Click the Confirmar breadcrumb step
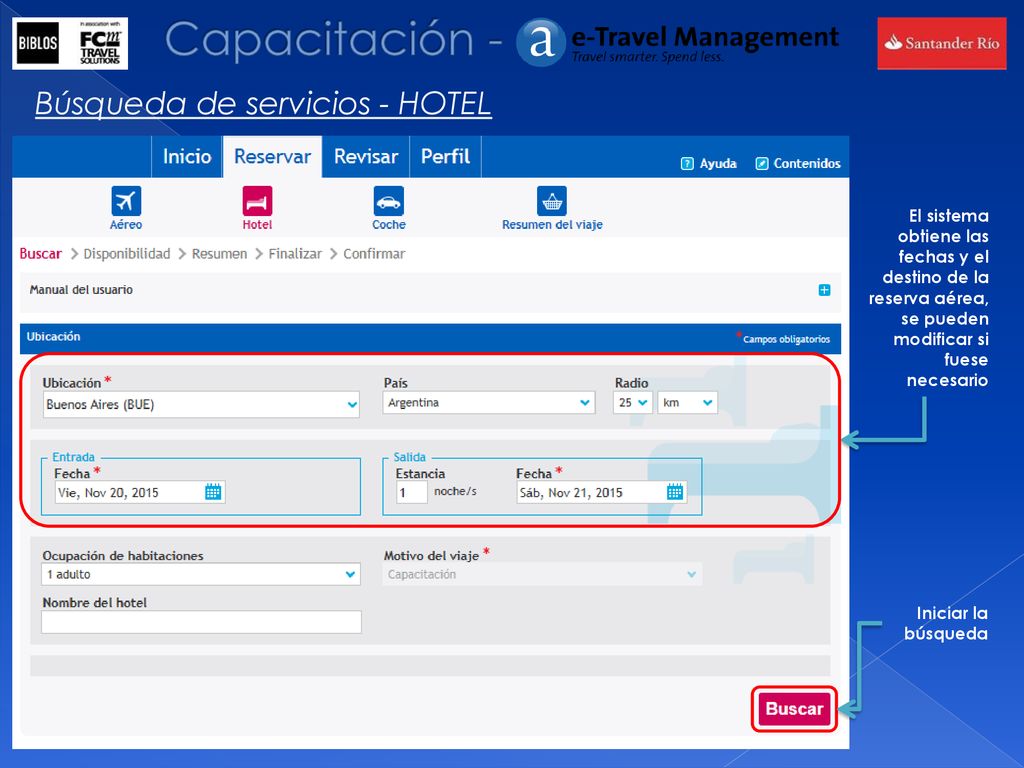Screen dimensions: 1024x768 (x=374, y=253)
